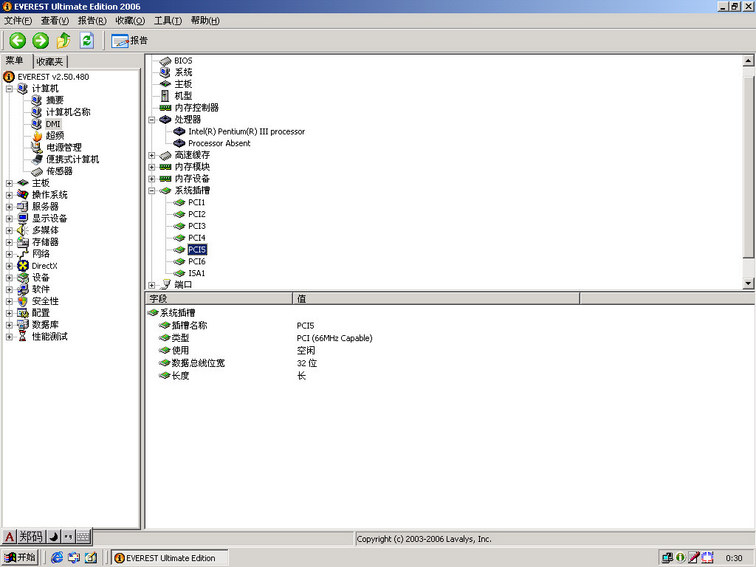Click the 开始 Start button

pos(19,557)
